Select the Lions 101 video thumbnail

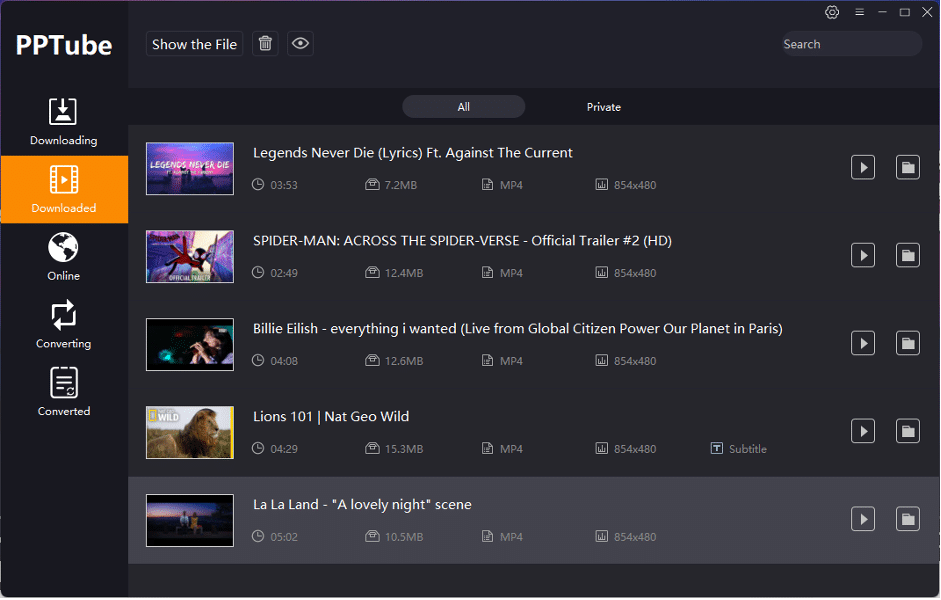coord(189,432)
